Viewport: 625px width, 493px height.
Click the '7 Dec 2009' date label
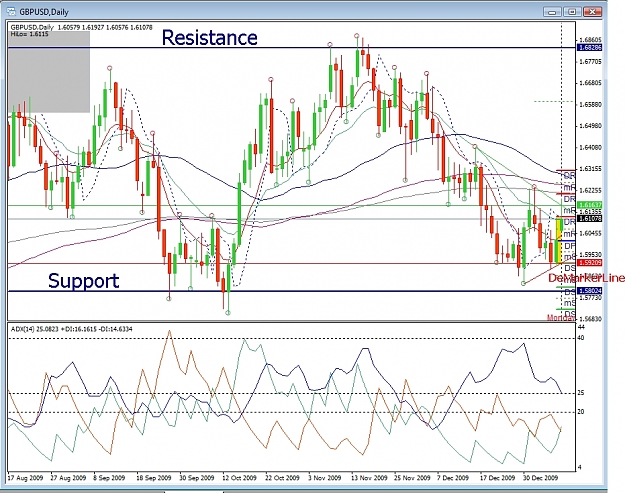click(453, 477)
